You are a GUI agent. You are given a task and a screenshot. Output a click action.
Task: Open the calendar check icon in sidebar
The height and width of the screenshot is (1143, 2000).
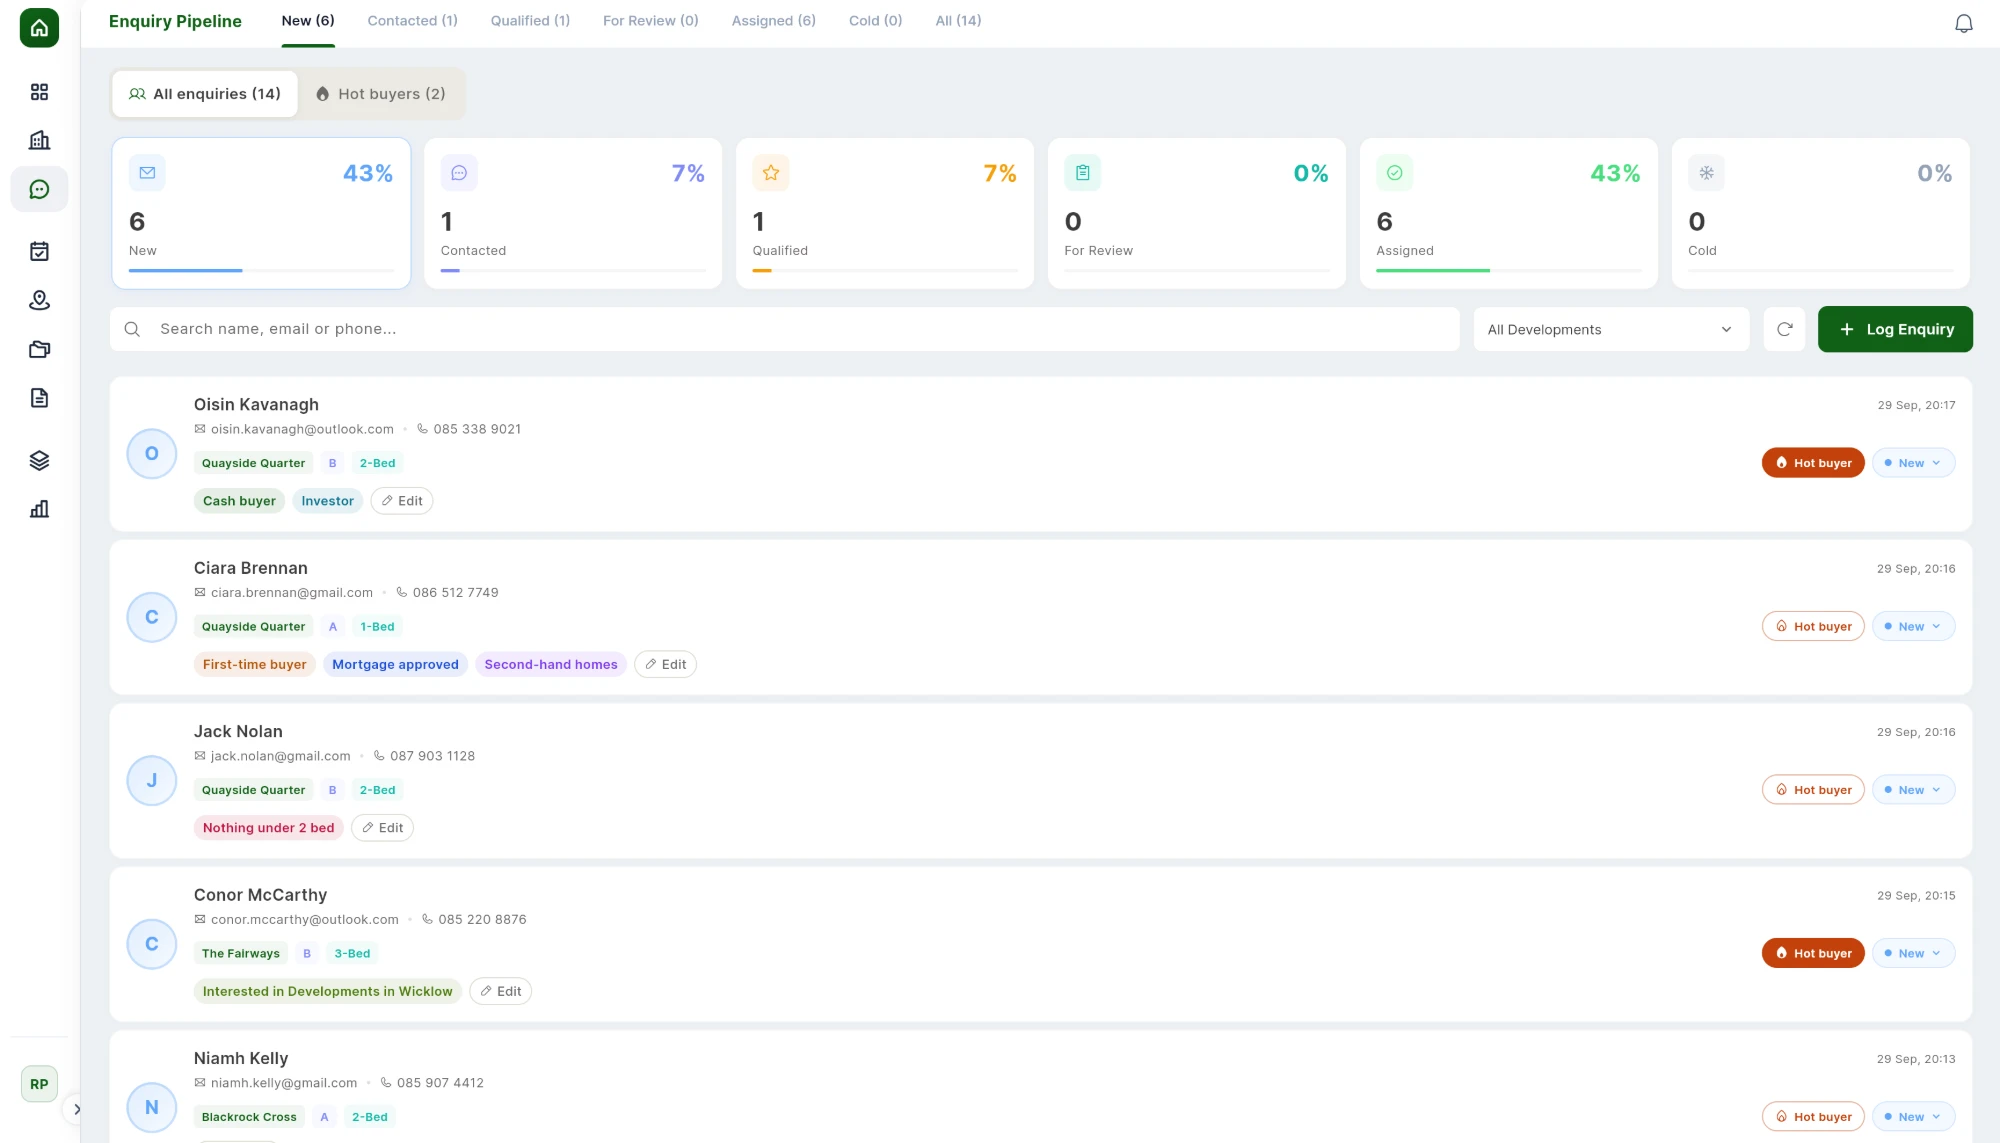coord(39,251)
